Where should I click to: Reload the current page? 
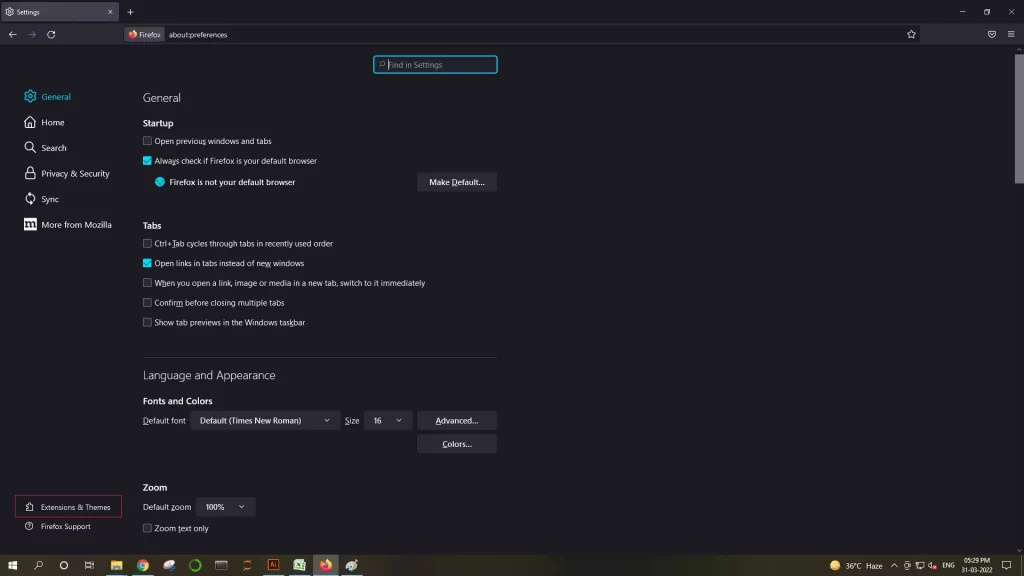tap(51, 35)
